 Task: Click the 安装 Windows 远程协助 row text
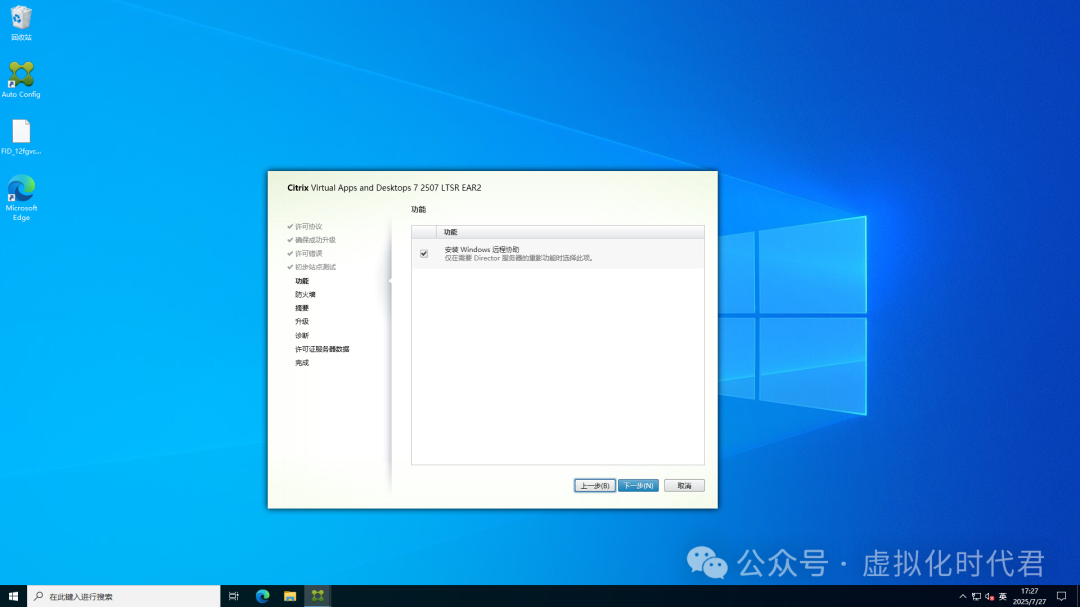pos(481,249)
